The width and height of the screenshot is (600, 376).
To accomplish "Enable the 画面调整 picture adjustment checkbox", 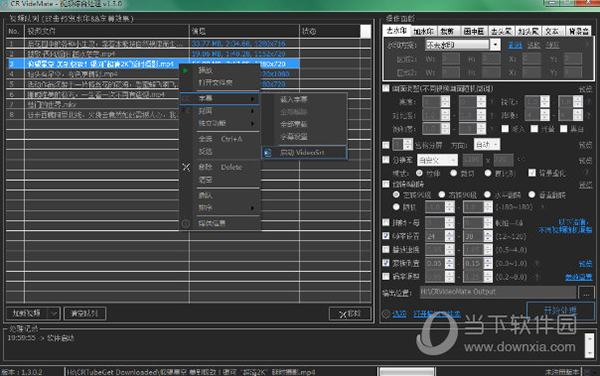I will (386, 89).
